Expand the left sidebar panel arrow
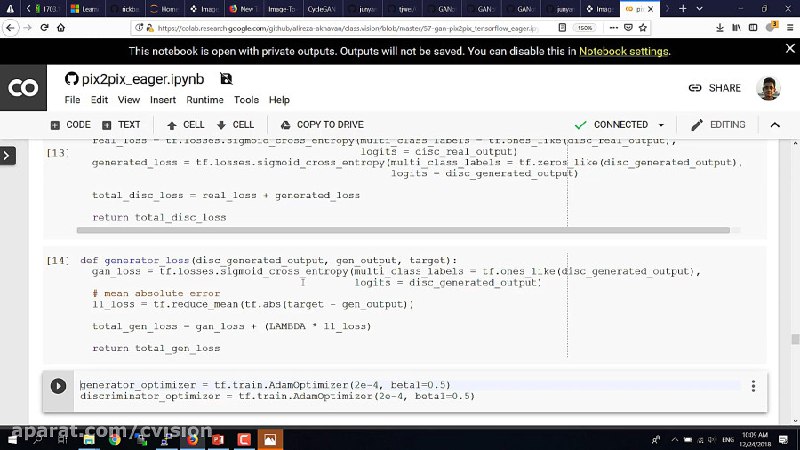The height and width of the screenshot is (450, 800). click(7, 156)
